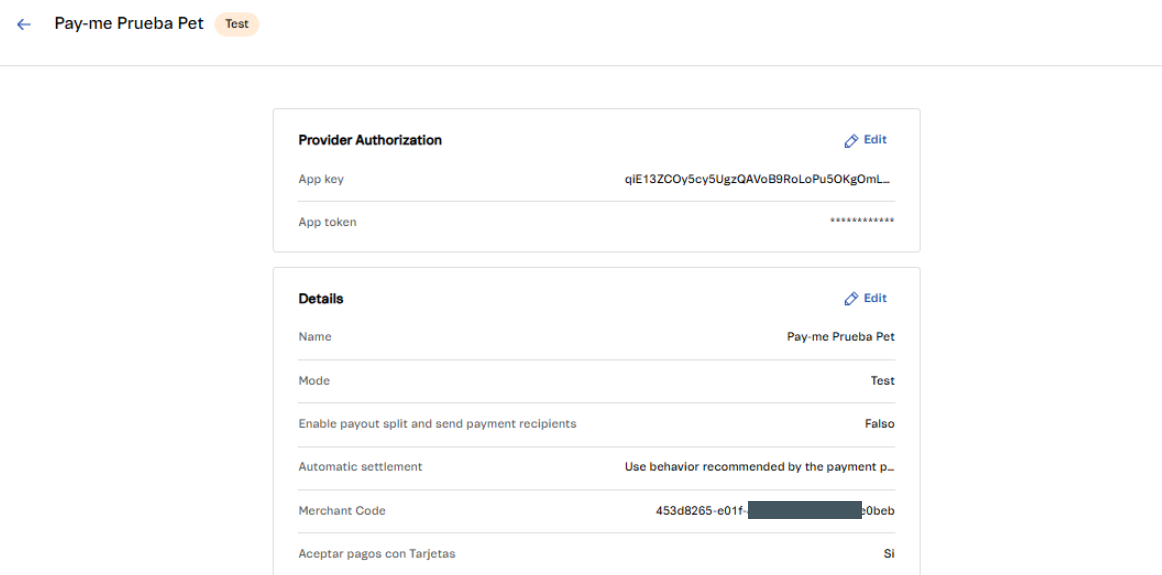Click the Pay-me Prueba Pet page title
1162x575 pixels.
click(x=129, y=24)
